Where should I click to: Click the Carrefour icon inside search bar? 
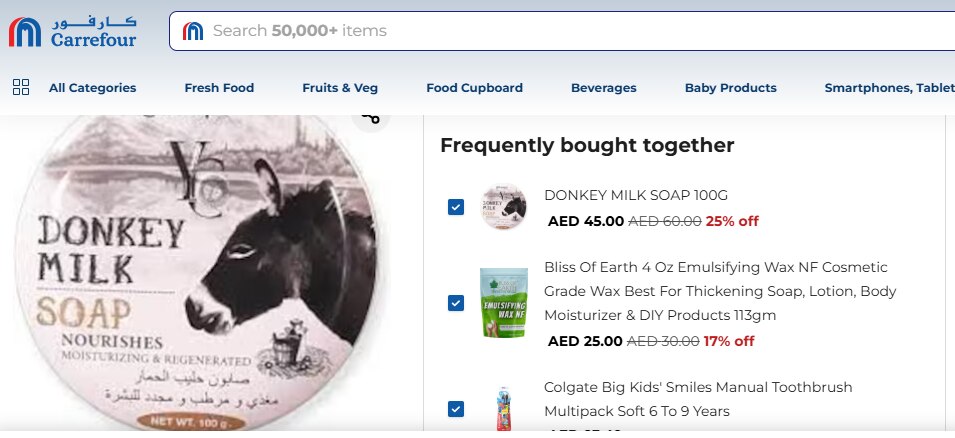point(193,31)
